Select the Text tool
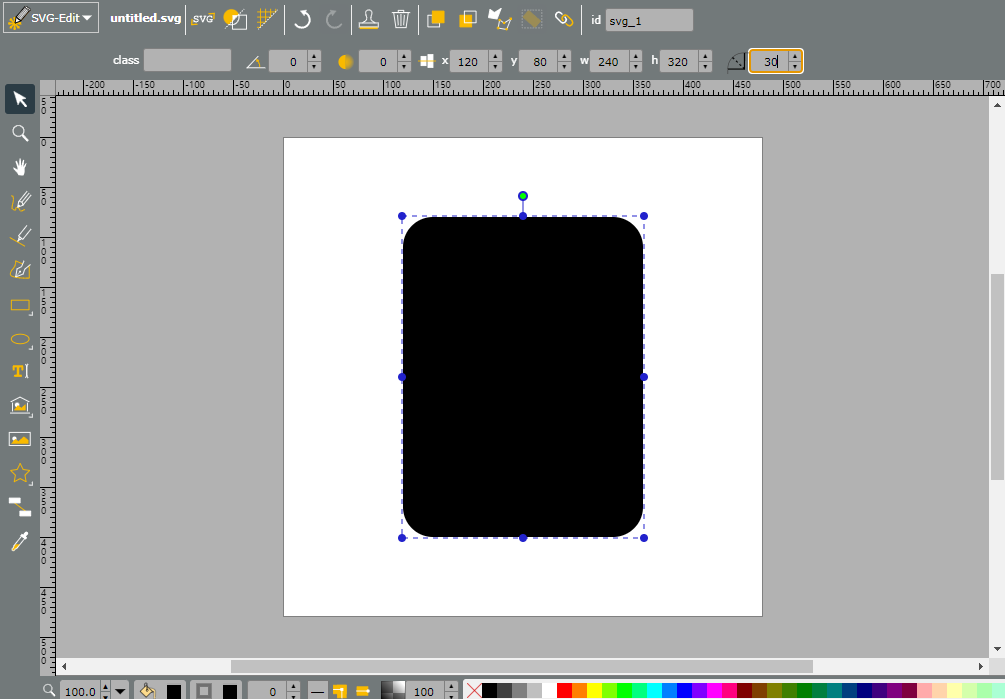Image resolution: width=1005 pixels, height=699 pixels. coord(20,371)
